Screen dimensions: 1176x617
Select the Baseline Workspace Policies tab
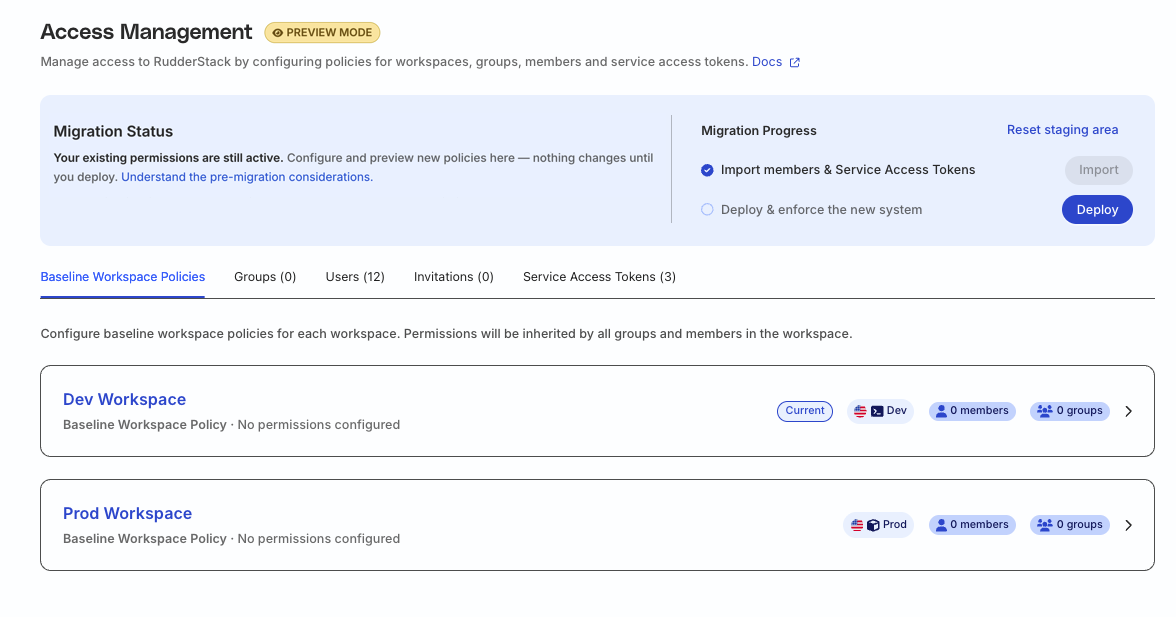point(122,277)
